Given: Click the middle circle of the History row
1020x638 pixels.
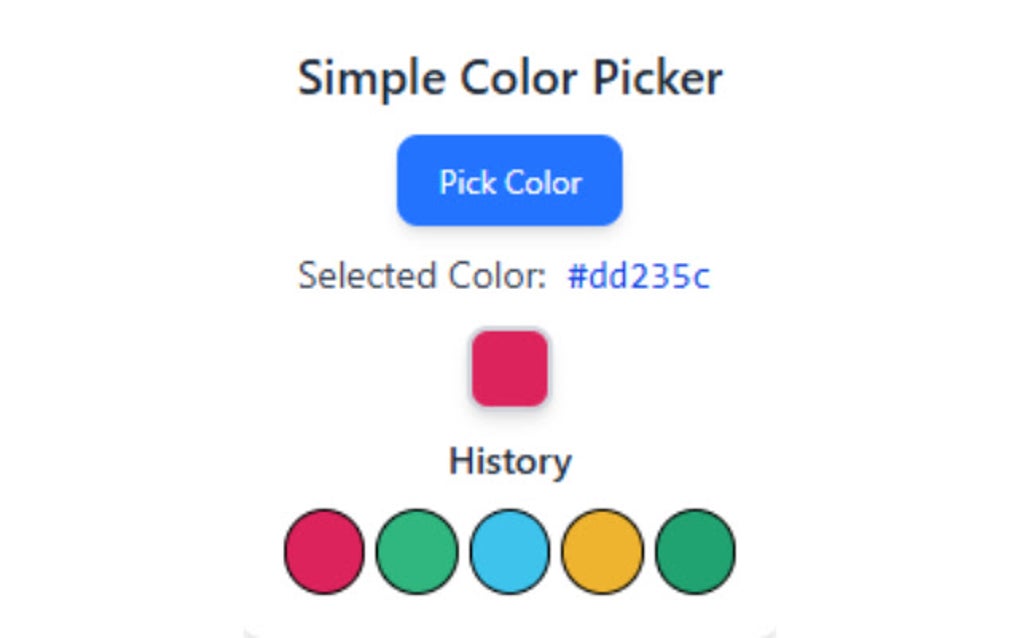Looking at the screenshot, I should (509, 549).
